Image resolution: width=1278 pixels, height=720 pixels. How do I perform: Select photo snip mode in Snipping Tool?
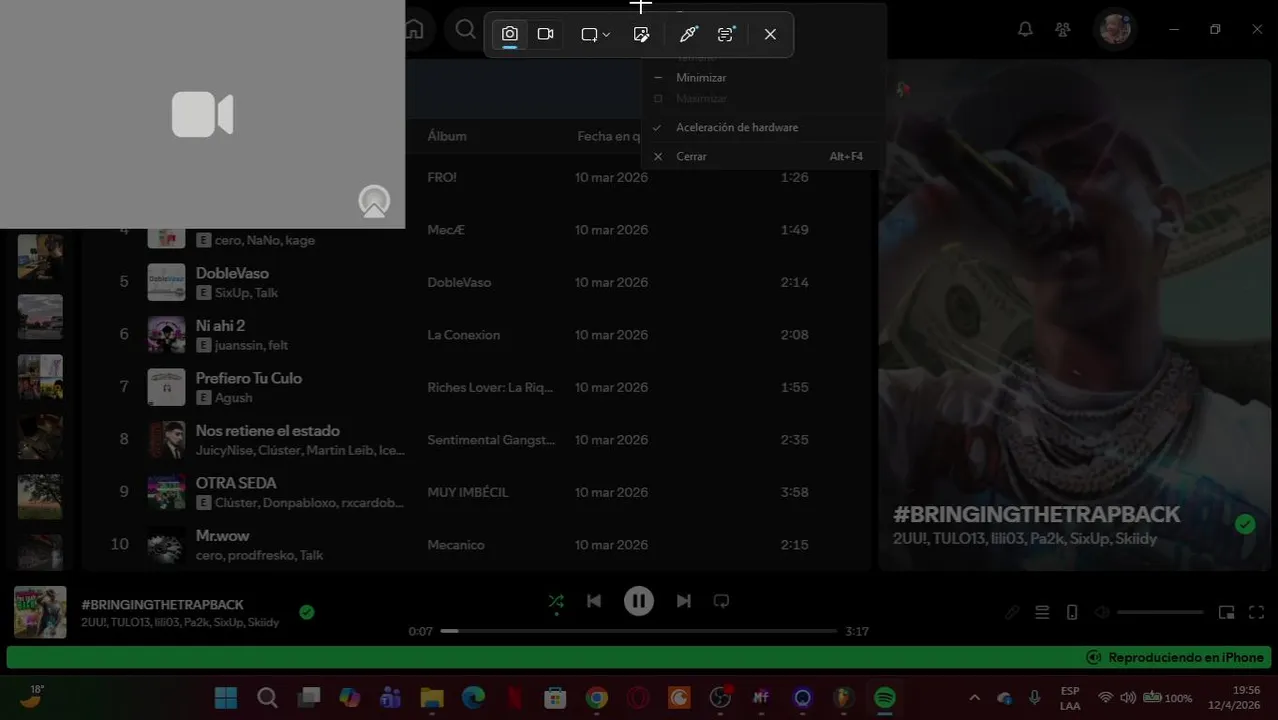click(x=510, y=34)
